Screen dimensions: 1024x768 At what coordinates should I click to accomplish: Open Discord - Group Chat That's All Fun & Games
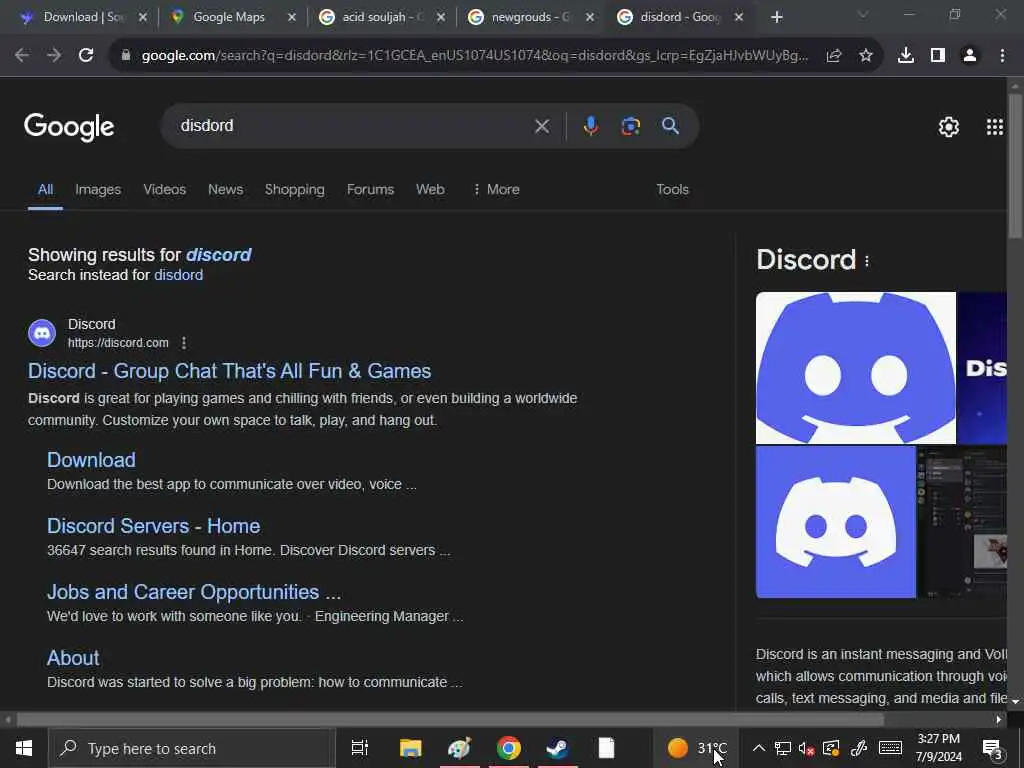point(229,371)
